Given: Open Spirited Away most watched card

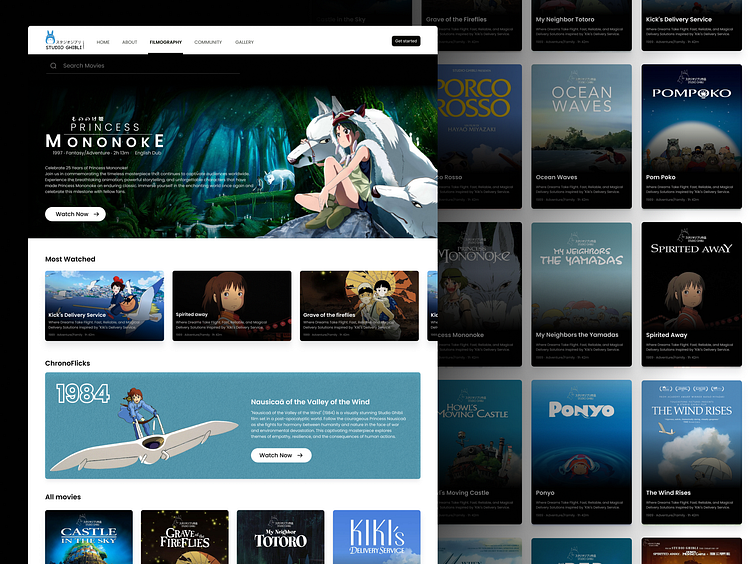Looking at the screenshot, I should pos(232,306).
